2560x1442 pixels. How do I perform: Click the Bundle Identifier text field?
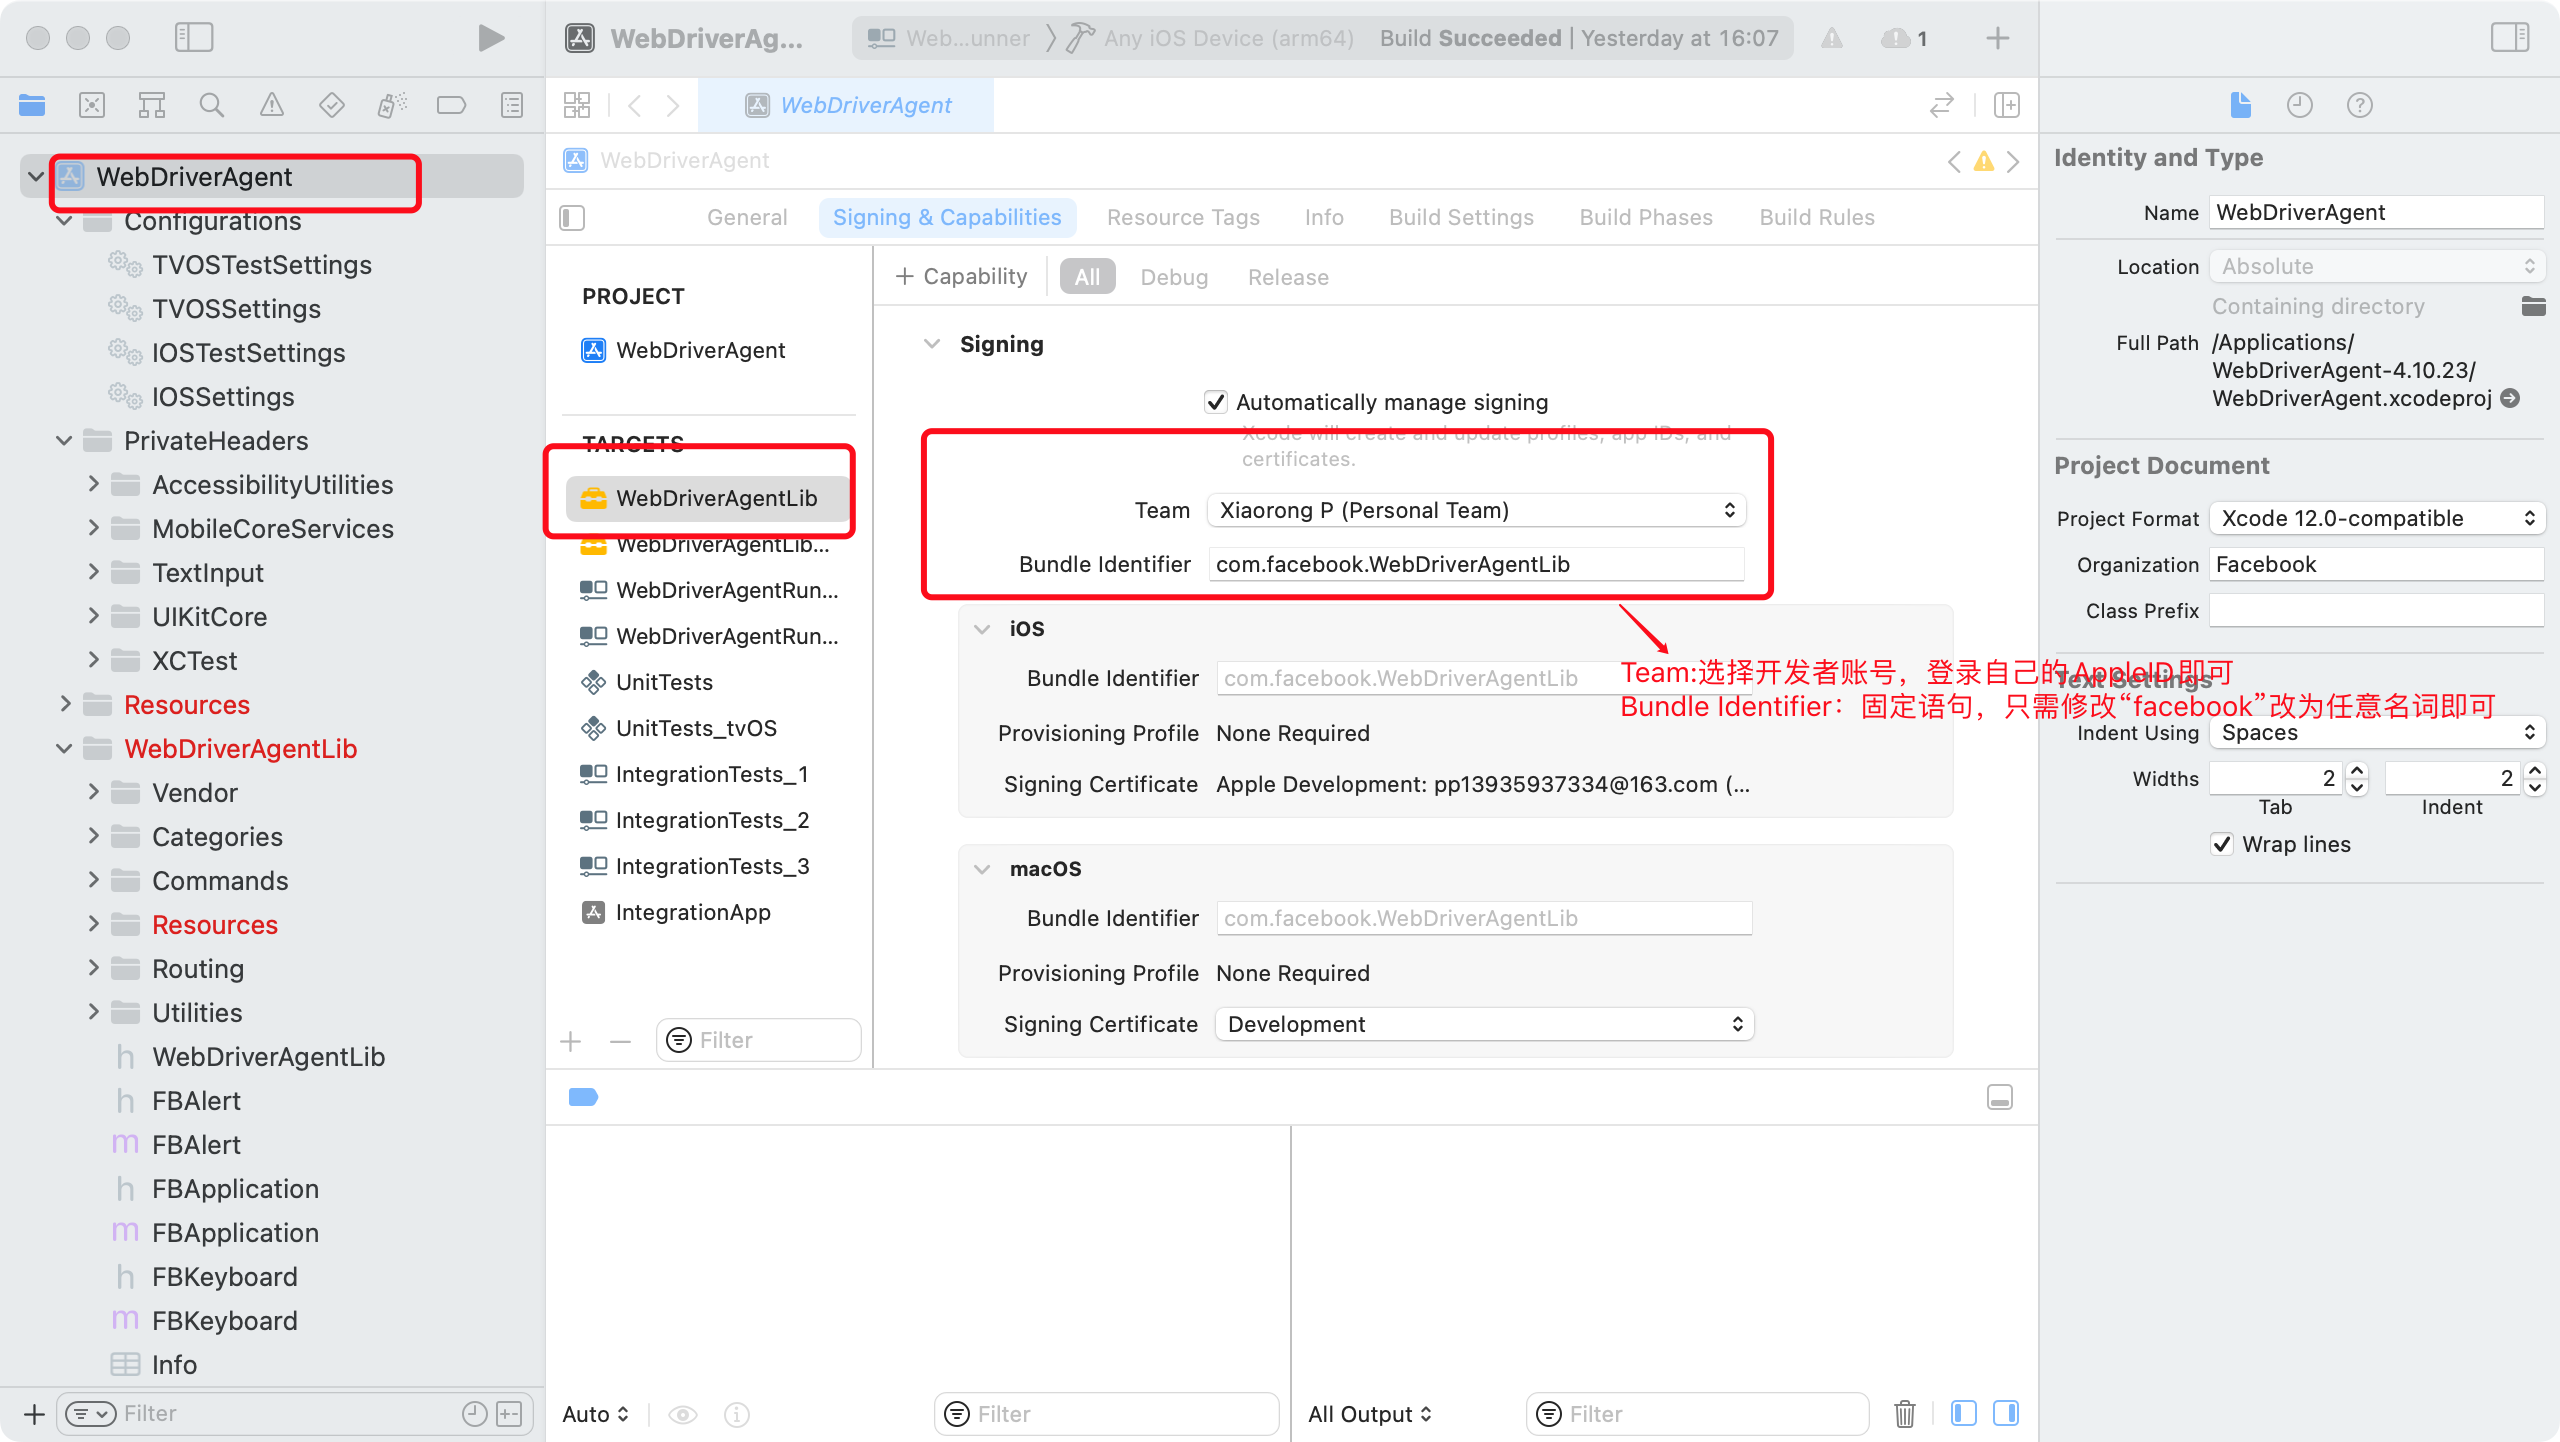[1477, 564]
